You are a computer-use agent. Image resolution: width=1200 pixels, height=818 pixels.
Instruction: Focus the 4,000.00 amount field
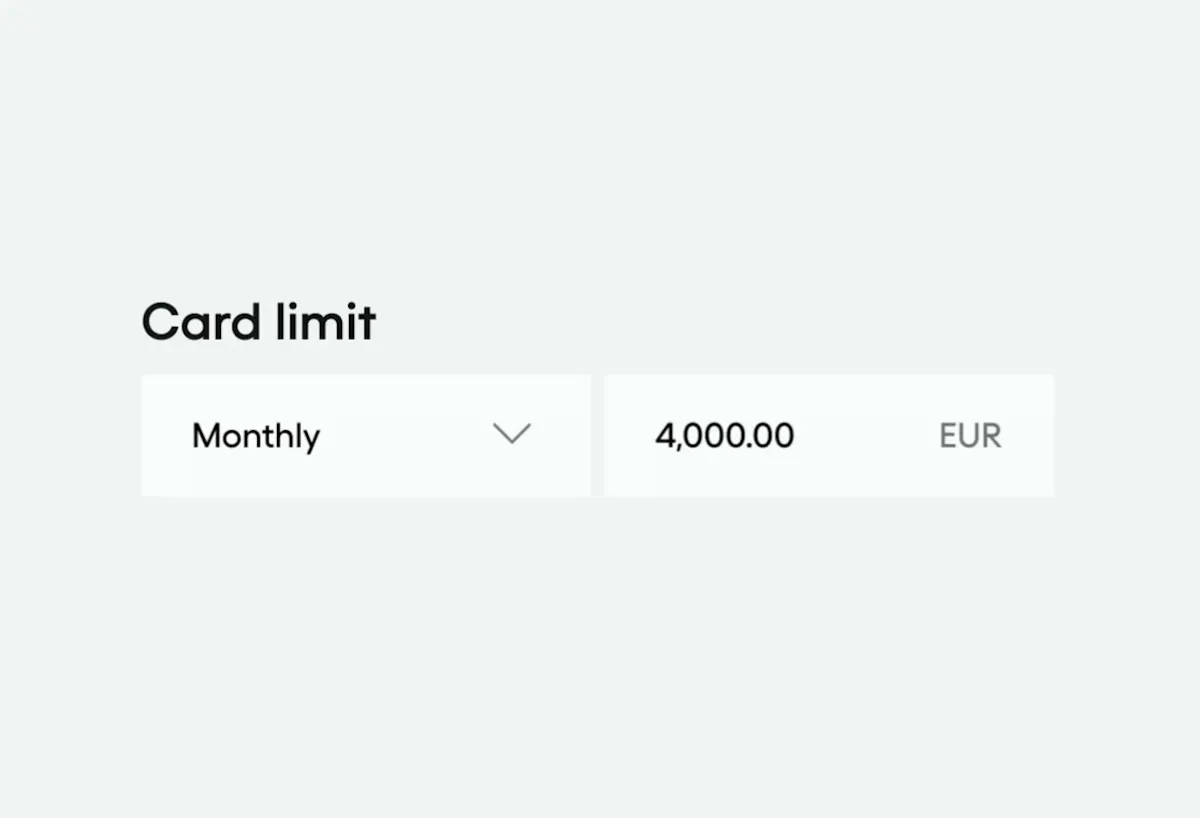coord(829,435)
